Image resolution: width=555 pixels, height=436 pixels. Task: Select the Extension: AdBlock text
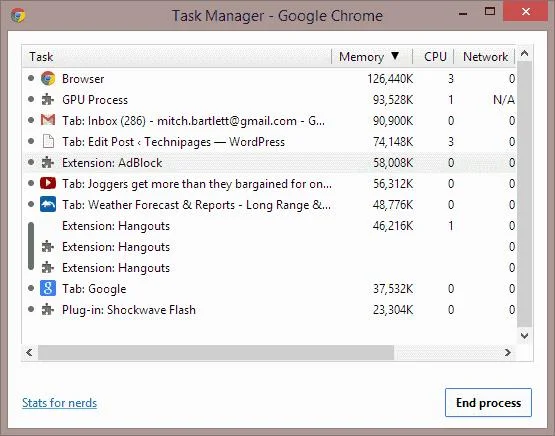tap(112, 163)
